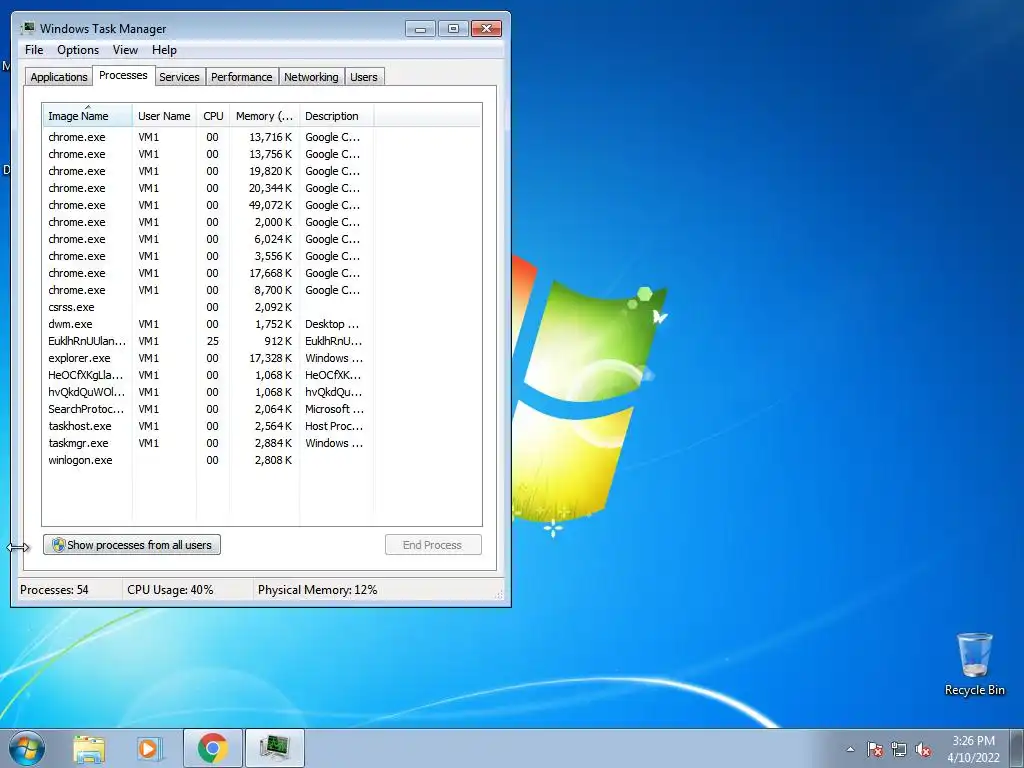
Task: Close the Windows Task Manager window
Action: (486, 29)
